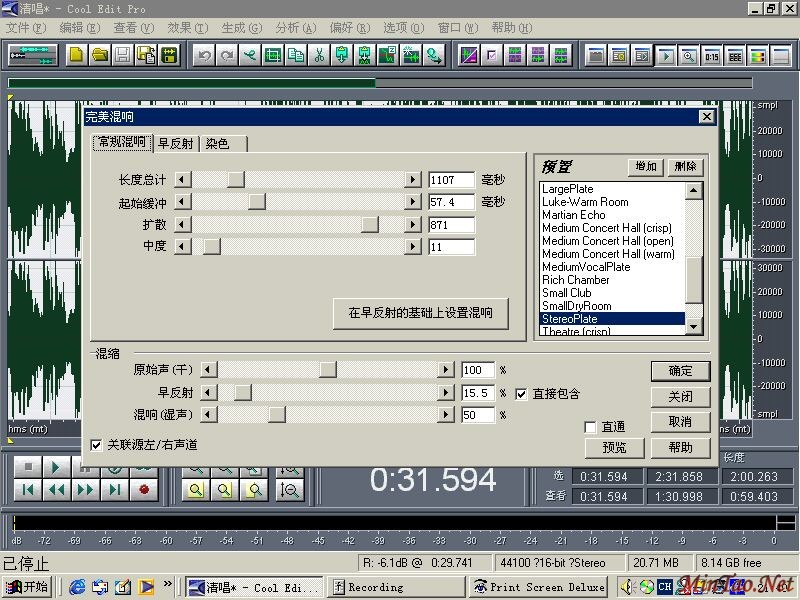Click the 扩散 value input field
Viewport: 800px width, 600px height.
coord(451,225)
